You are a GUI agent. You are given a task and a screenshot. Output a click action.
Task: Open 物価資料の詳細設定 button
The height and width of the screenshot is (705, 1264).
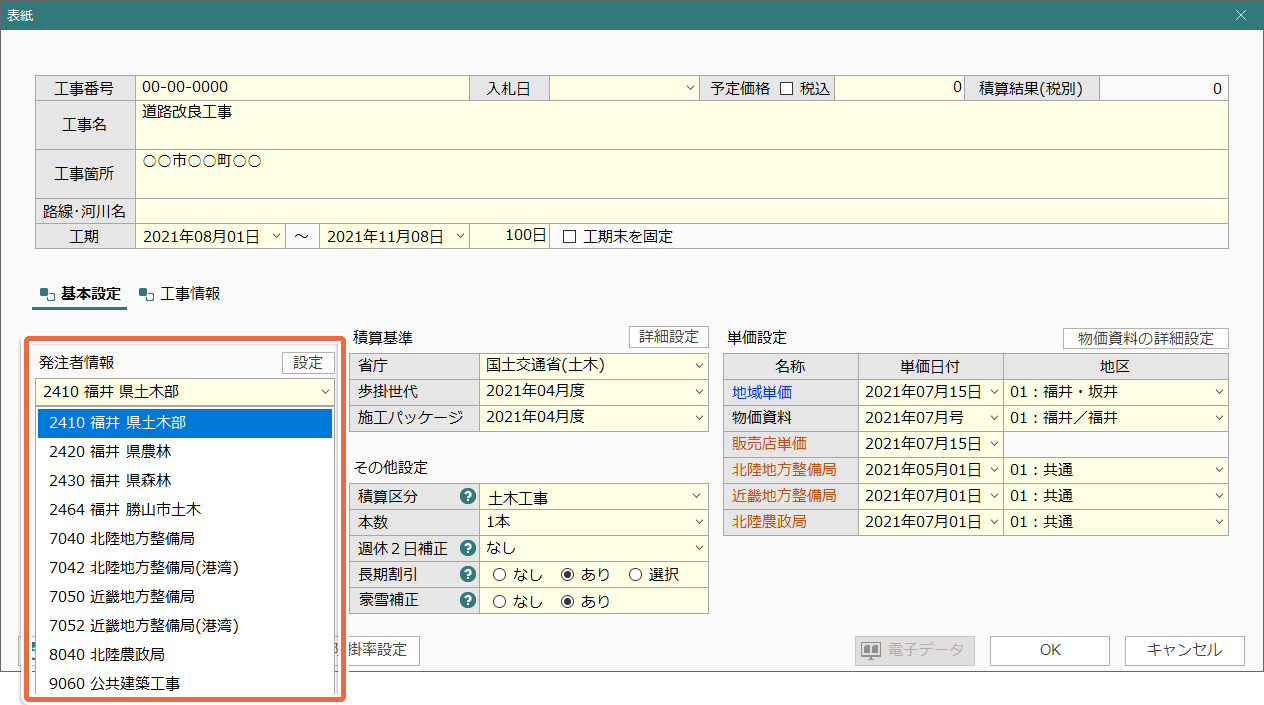(x=1145, y=338)
